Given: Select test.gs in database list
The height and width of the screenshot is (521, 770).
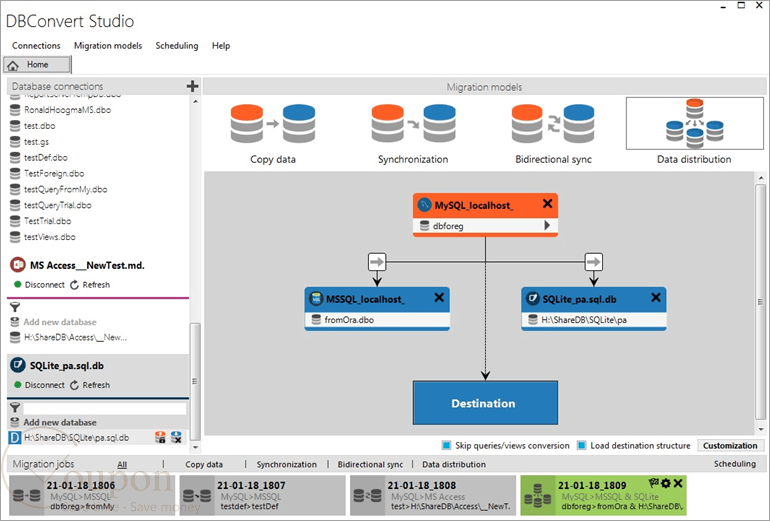Looking at the screenshot, I should [36, 142].
